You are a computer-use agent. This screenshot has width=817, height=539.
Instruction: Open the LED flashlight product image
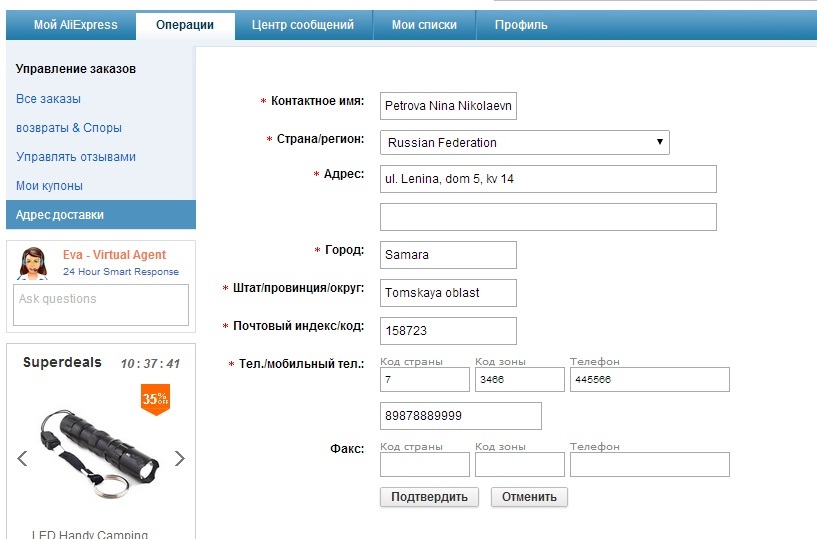coord(100,450)
